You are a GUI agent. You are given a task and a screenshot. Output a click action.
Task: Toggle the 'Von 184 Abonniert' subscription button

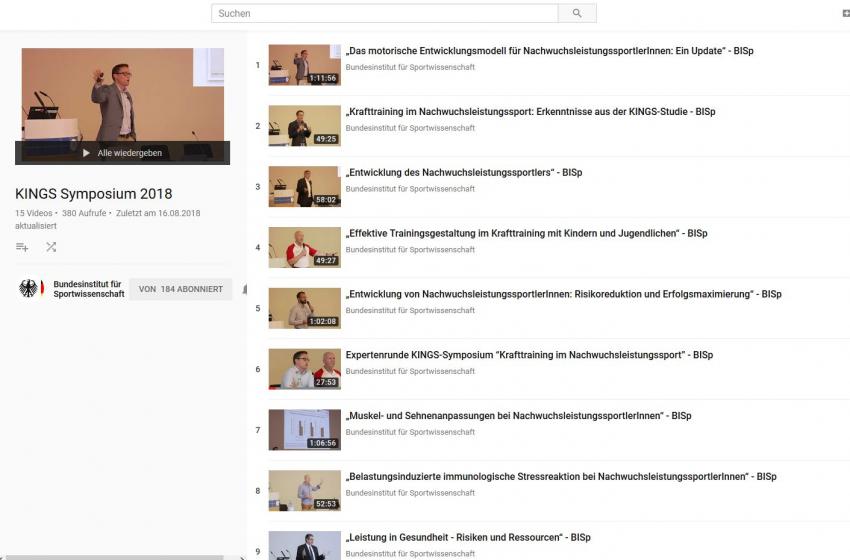pyautogui.click(x=180, y=289)
